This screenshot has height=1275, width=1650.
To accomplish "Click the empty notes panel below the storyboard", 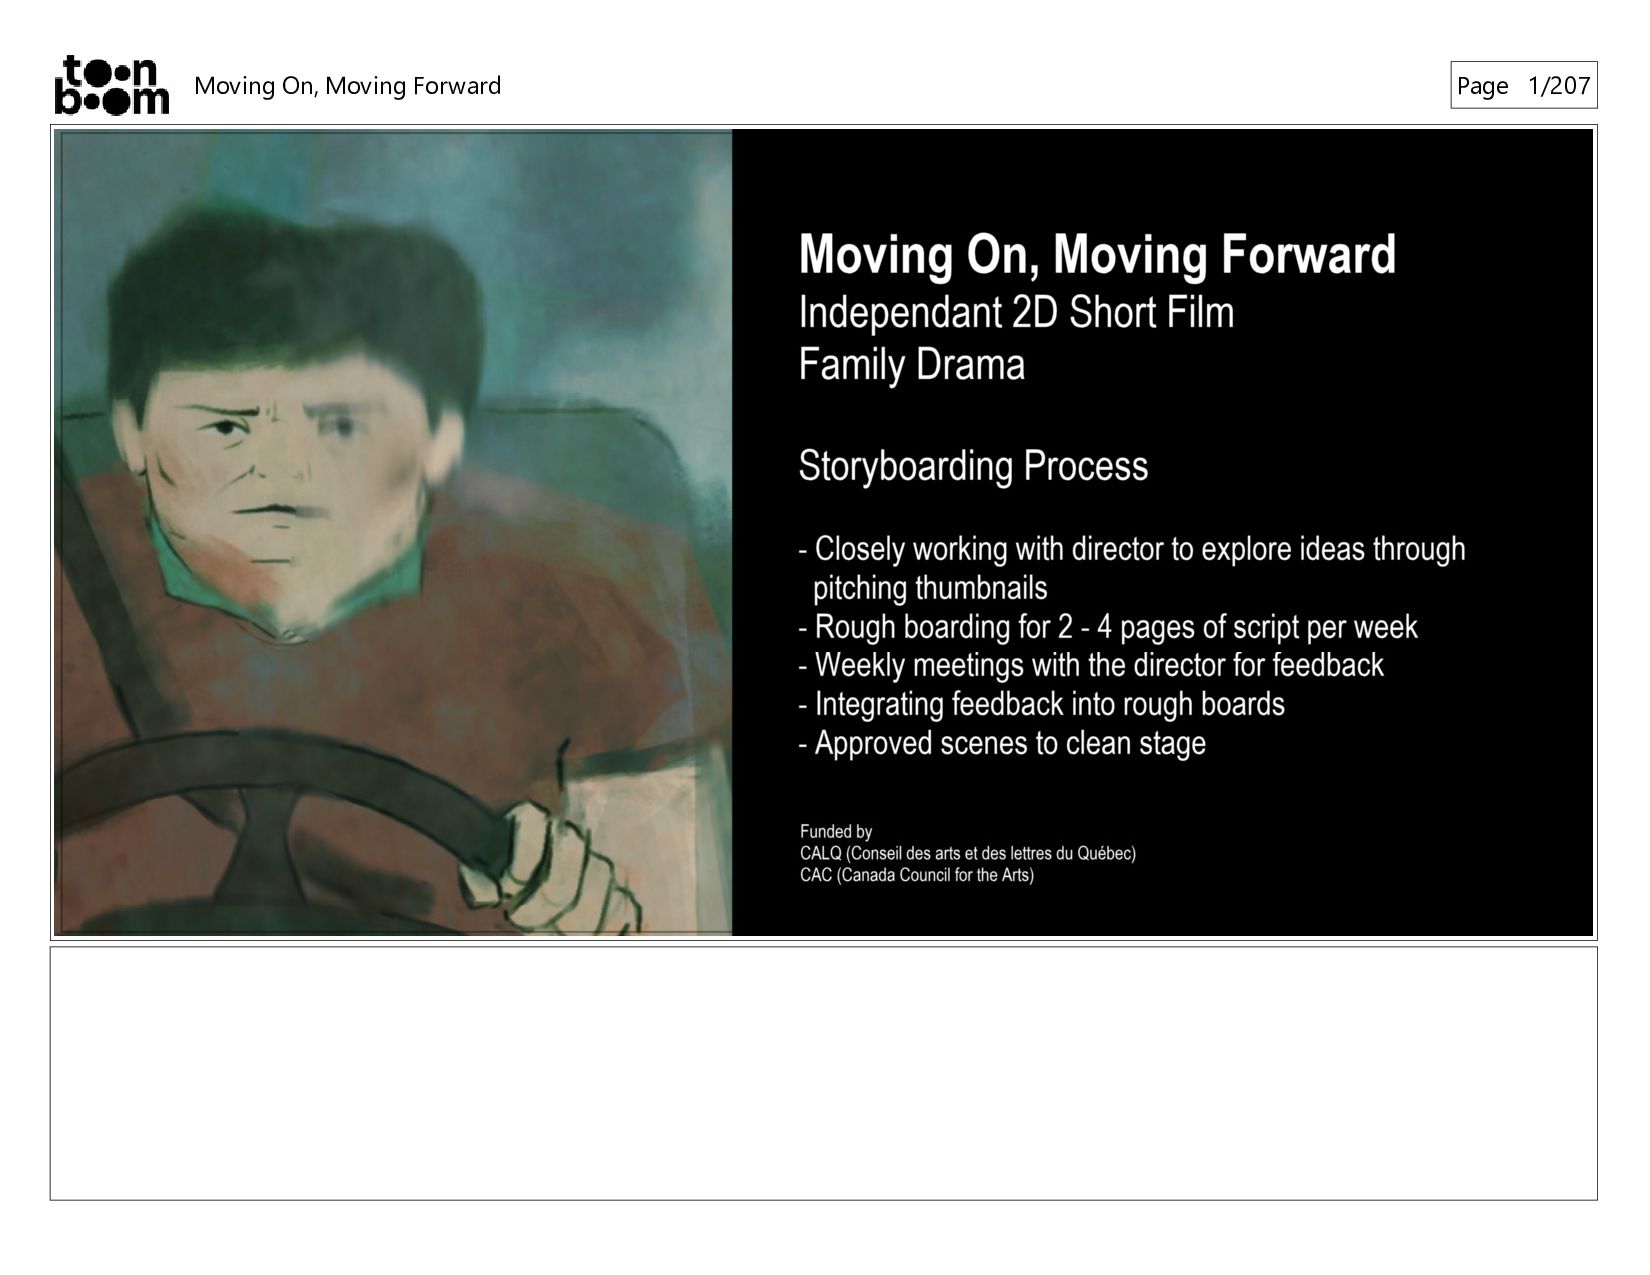I will (823, 1073).
